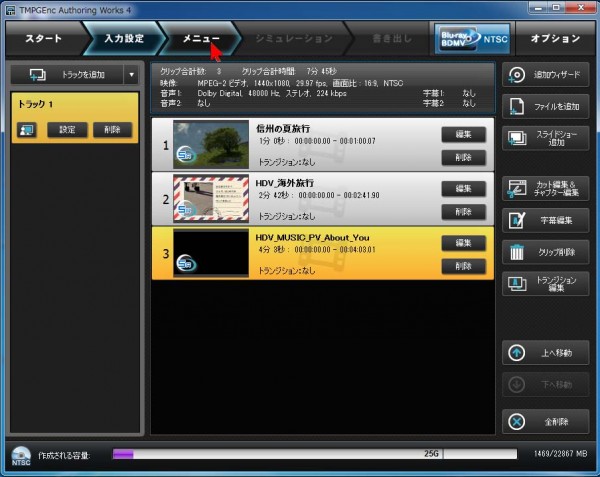
Task: Click the トラックを追加 button
Action: click(x=67, y=75)
